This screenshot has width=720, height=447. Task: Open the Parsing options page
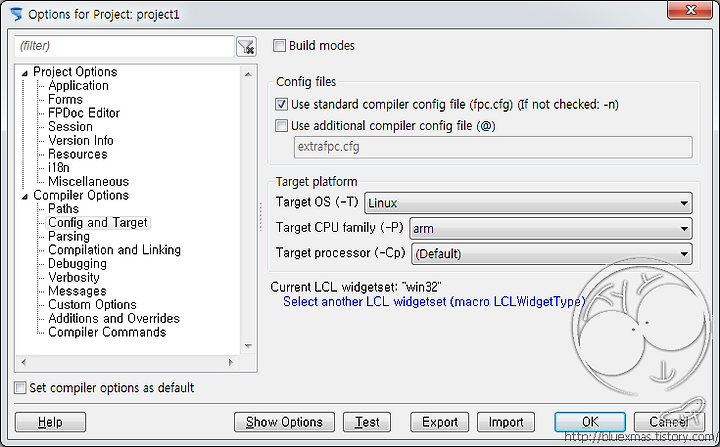pos(69,236)
